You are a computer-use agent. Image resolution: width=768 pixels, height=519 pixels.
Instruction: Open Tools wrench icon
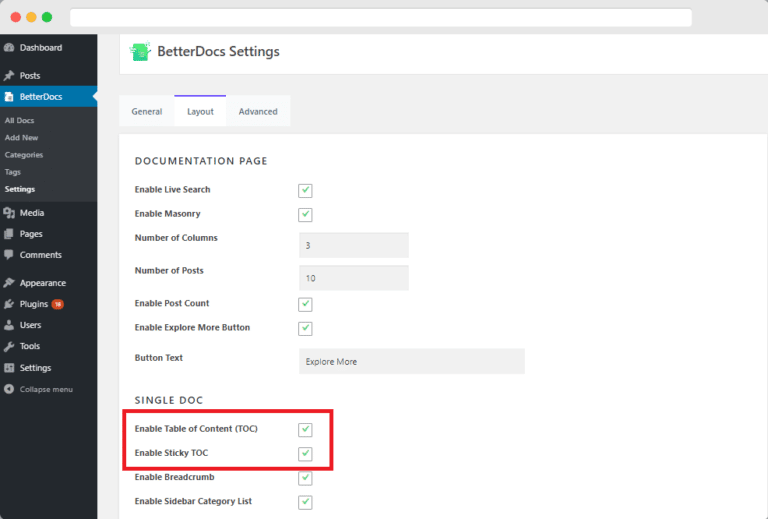coord(9,346)
